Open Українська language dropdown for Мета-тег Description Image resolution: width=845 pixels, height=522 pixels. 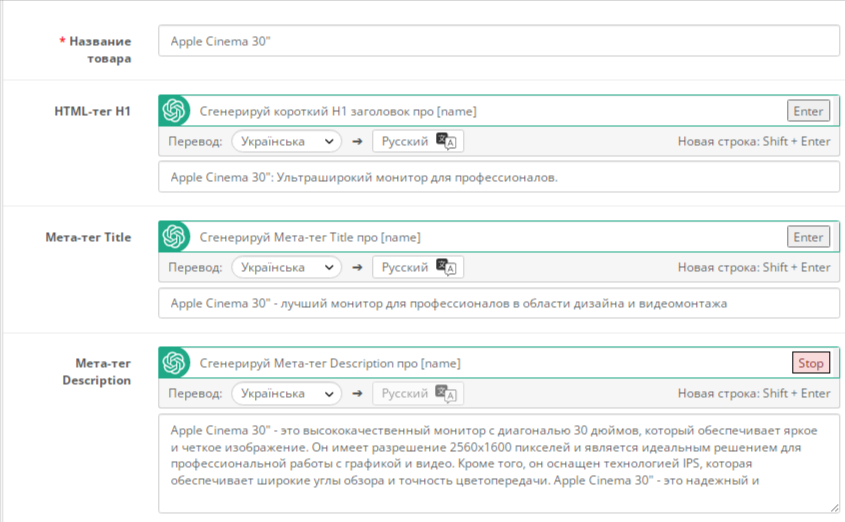(287, 394)
